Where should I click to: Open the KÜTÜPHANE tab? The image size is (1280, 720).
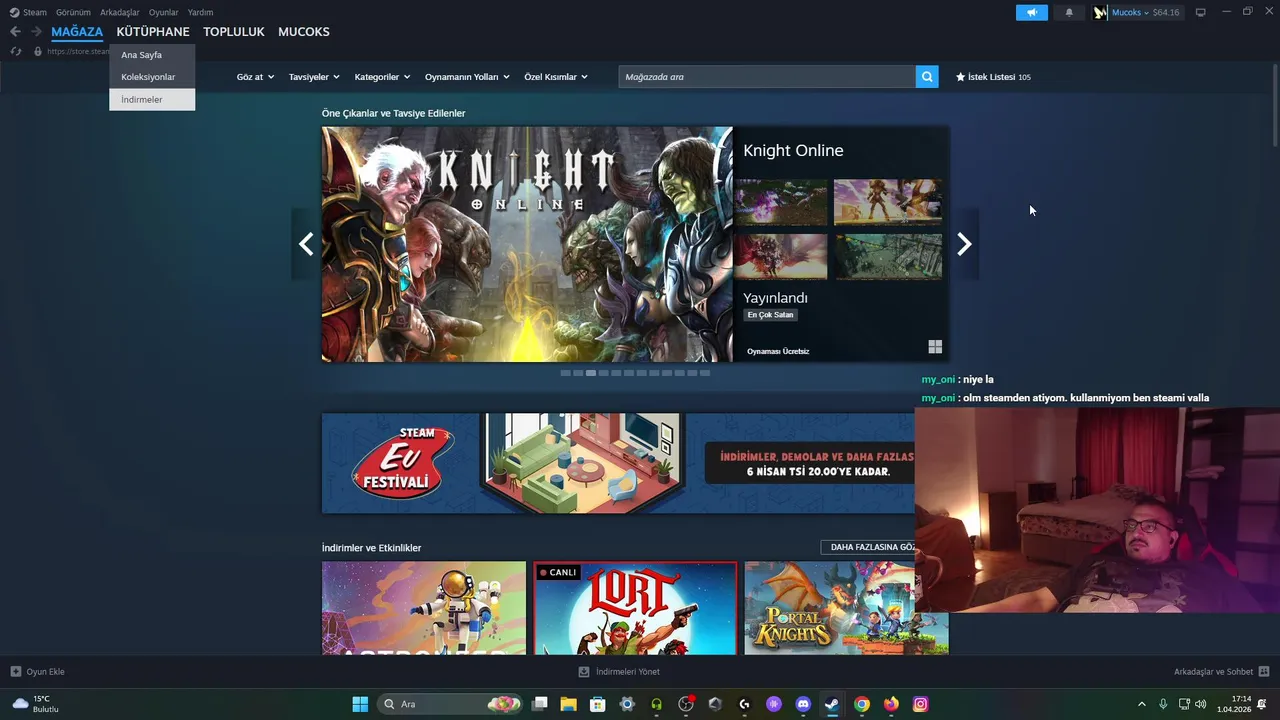tap(153, 32)
